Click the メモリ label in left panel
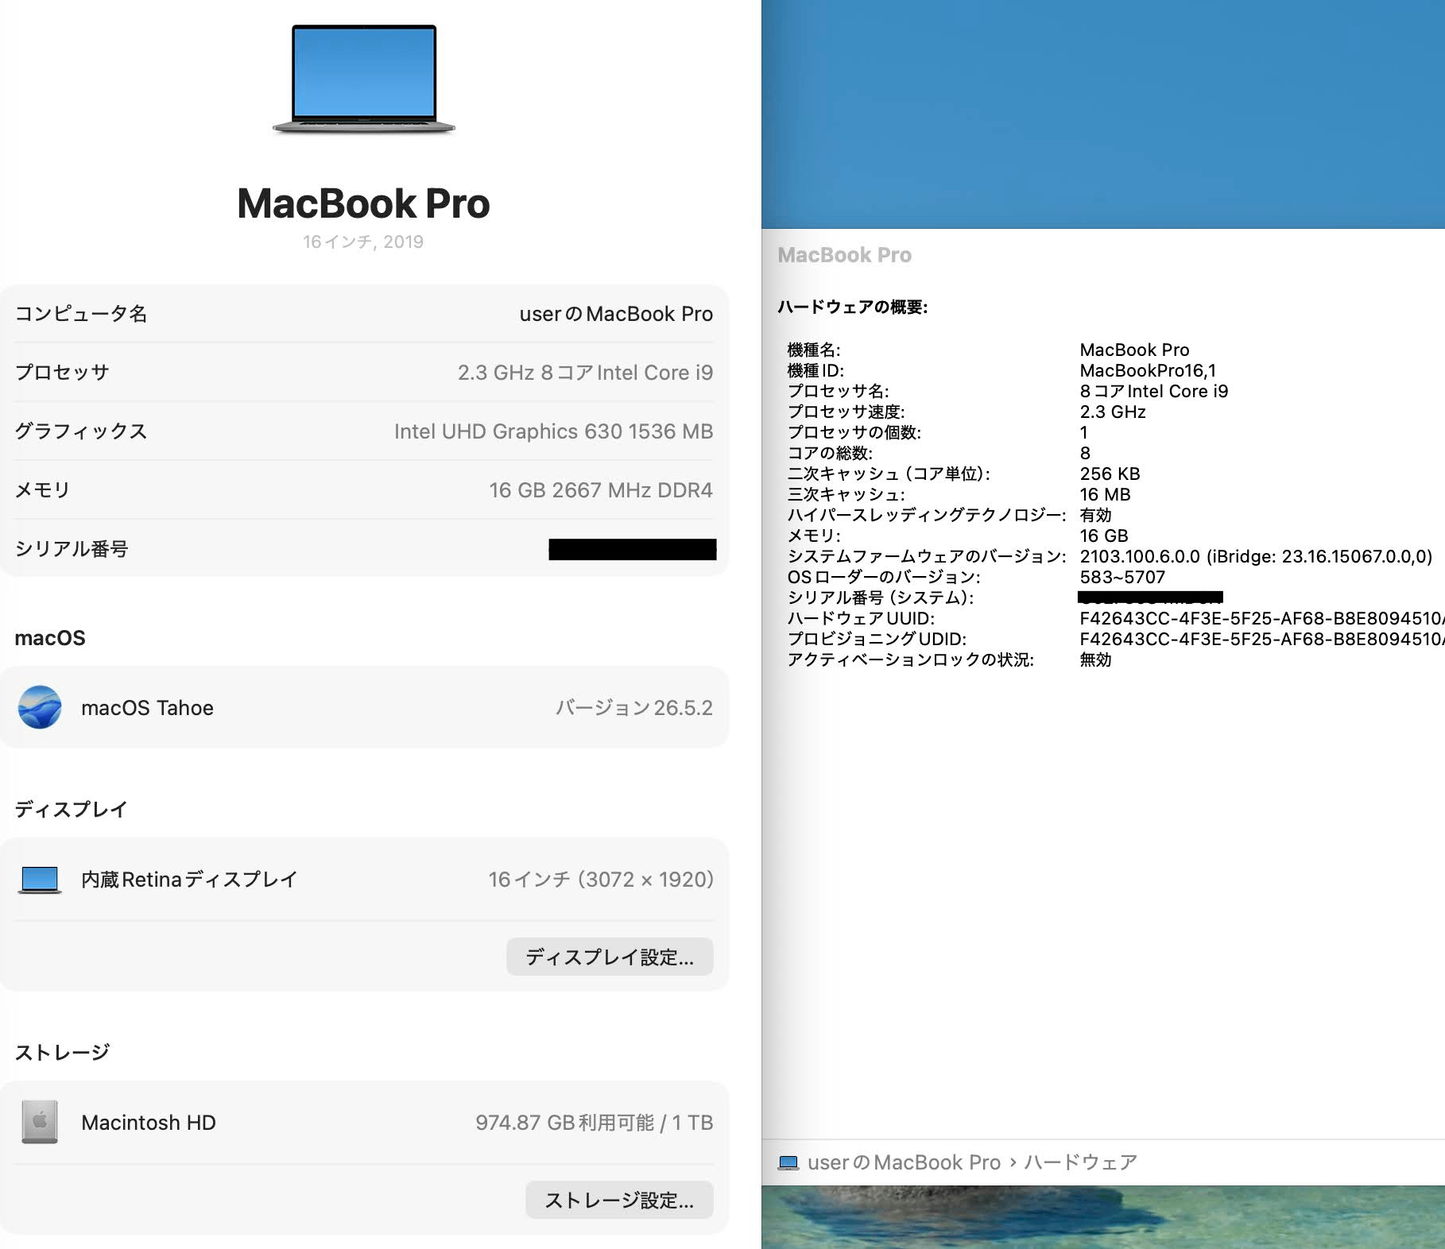The width and height of the screenshot is (1445, 1249). (43, 490)
